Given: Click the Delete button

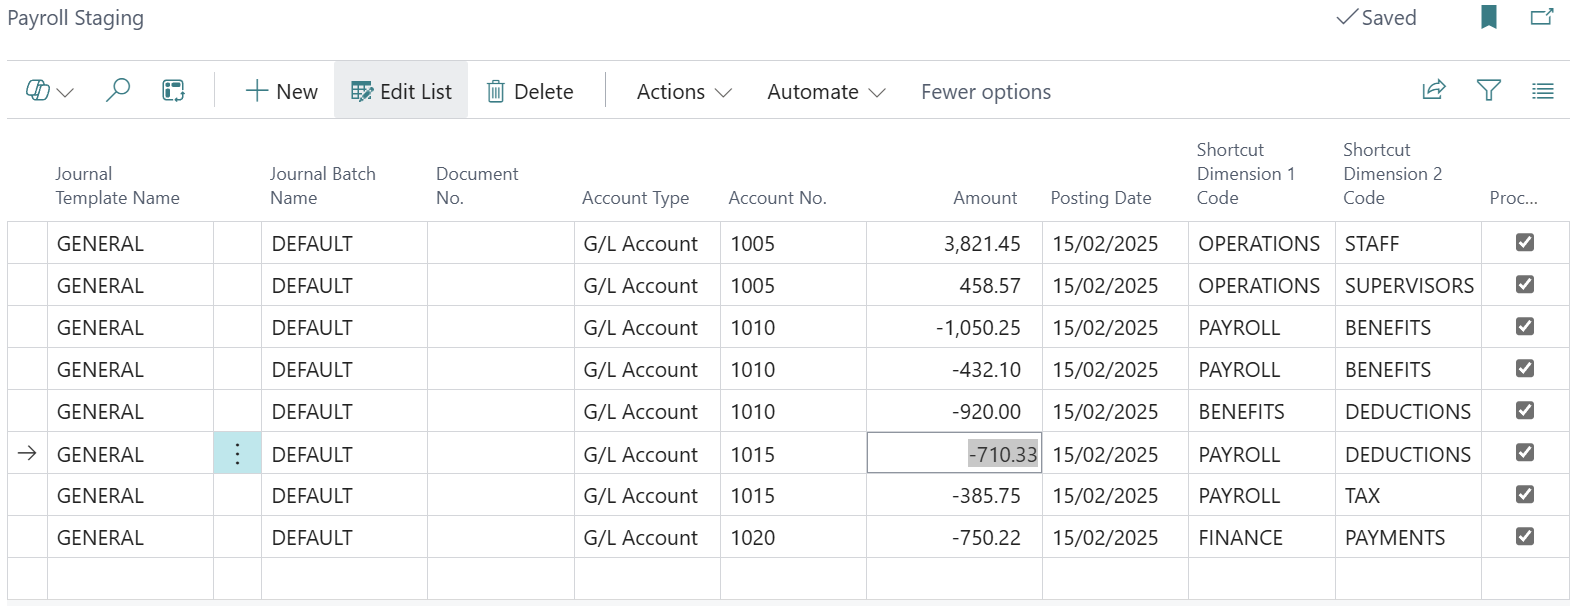Looking at the screenshot, I should pos(530,91).
